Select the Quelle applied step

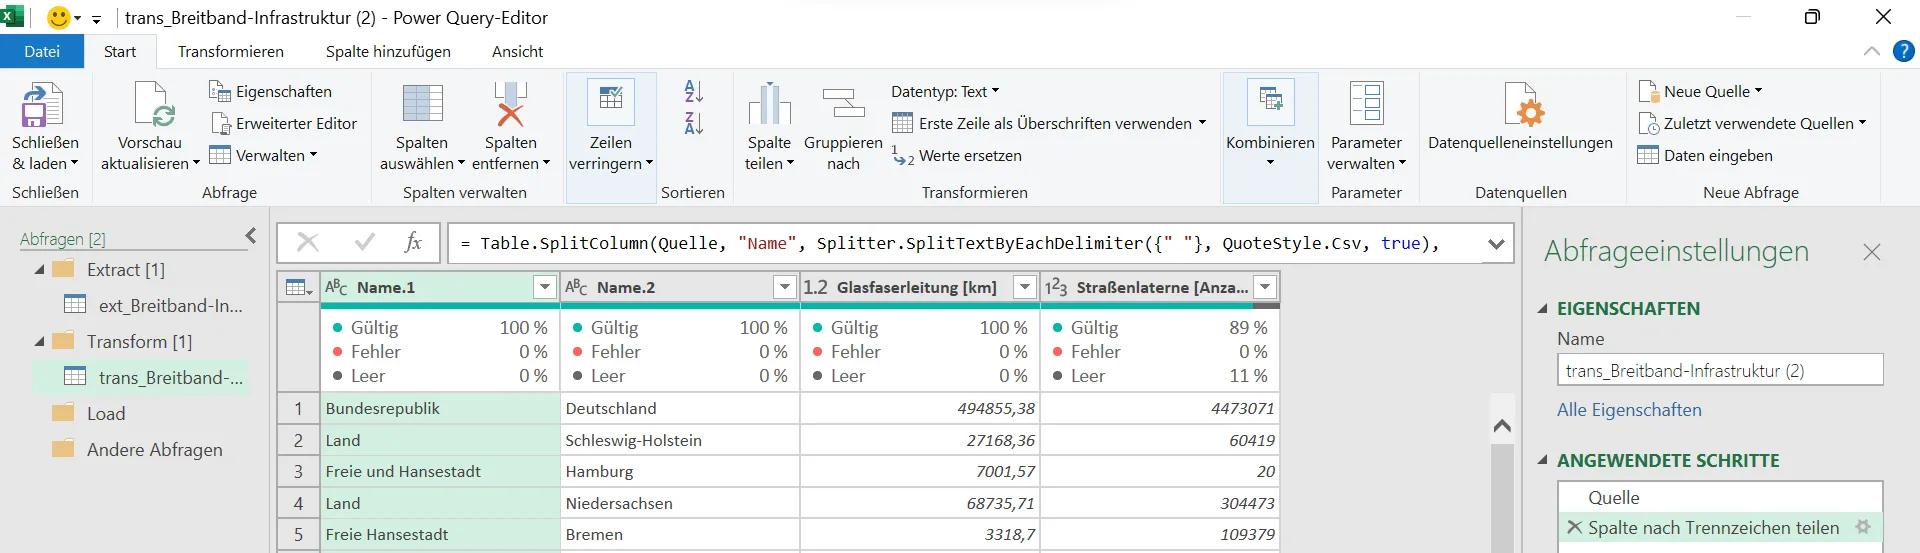click(x=1720, y=497)
